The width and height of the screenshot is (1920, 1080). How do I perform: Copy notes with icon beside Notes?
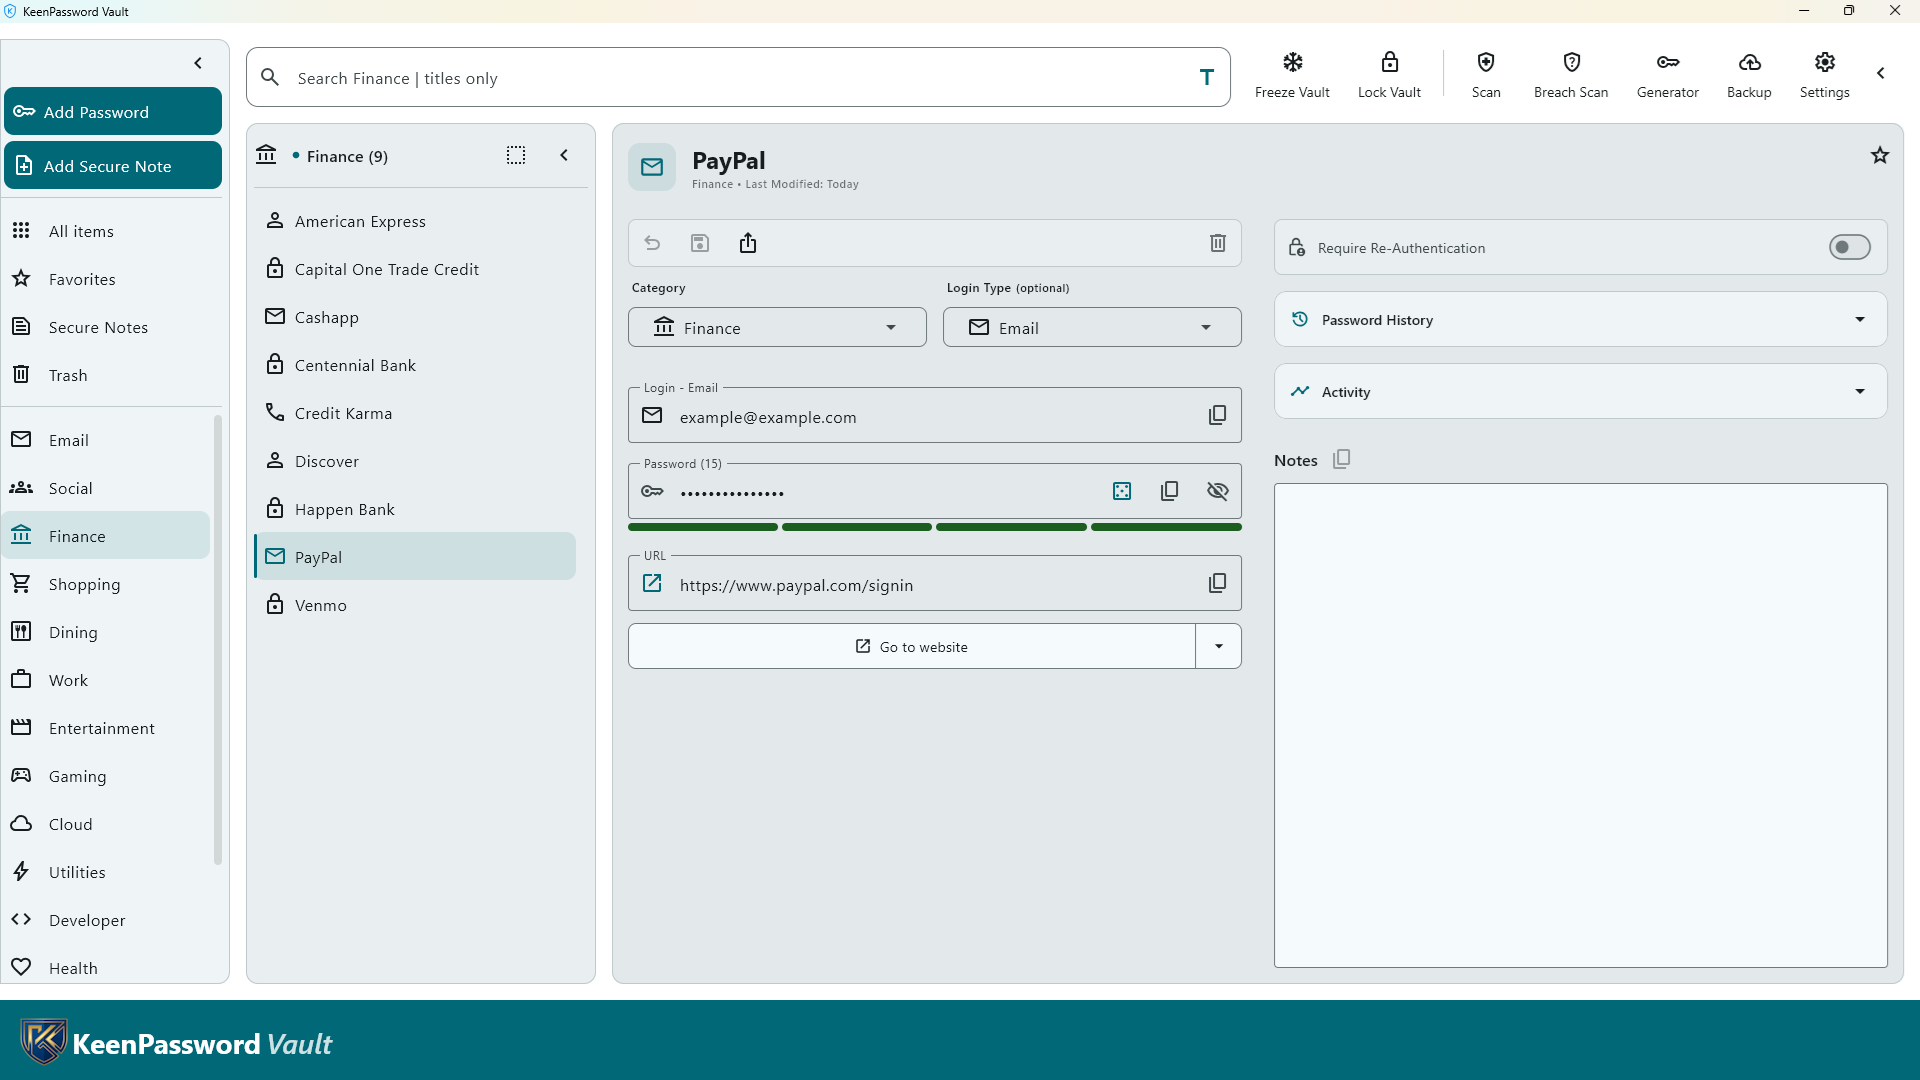pos(1342,459)
